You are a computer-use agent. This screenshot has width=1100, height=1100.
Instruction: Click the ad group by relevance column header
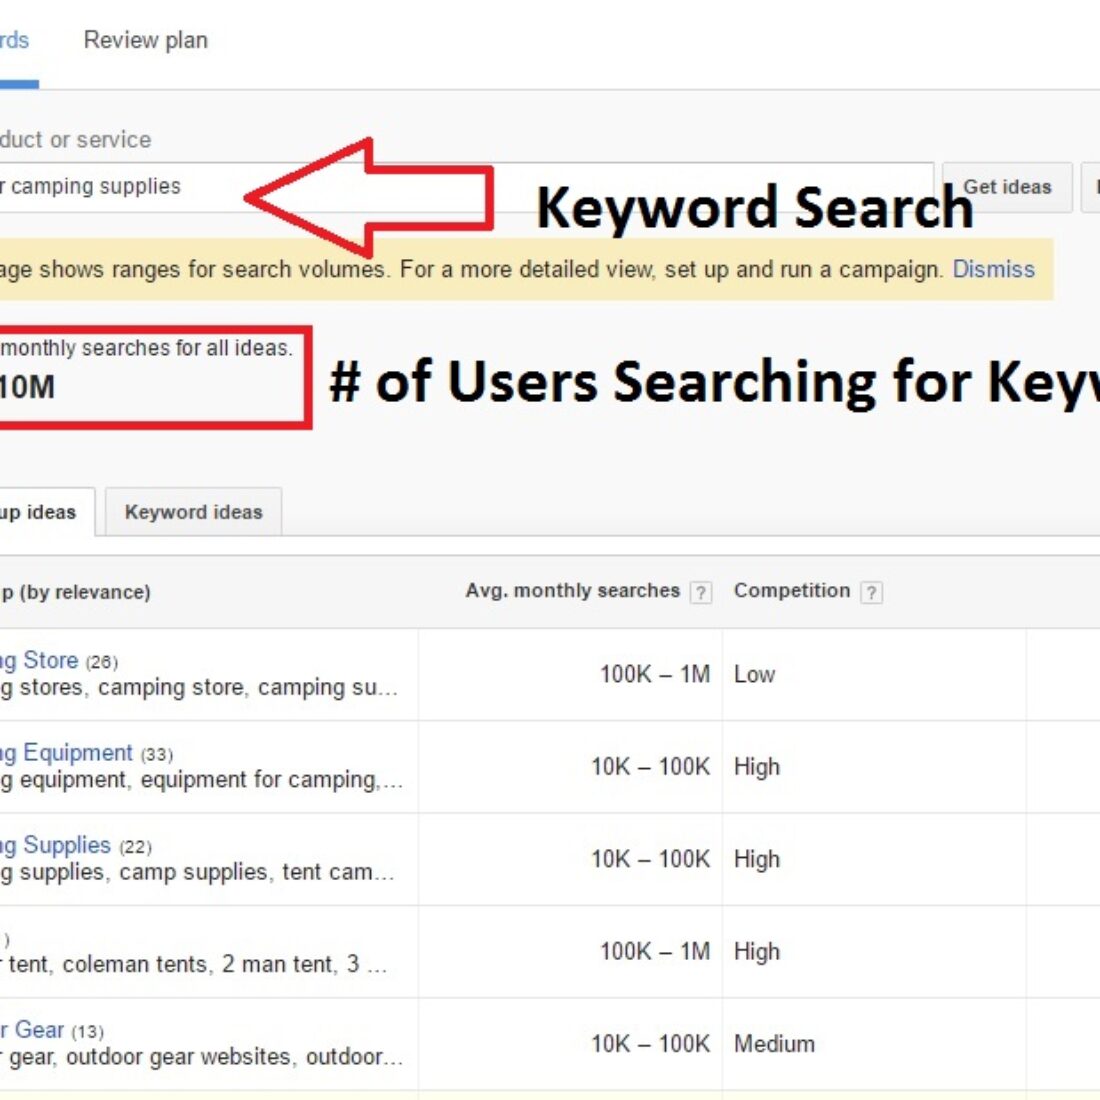76,592
